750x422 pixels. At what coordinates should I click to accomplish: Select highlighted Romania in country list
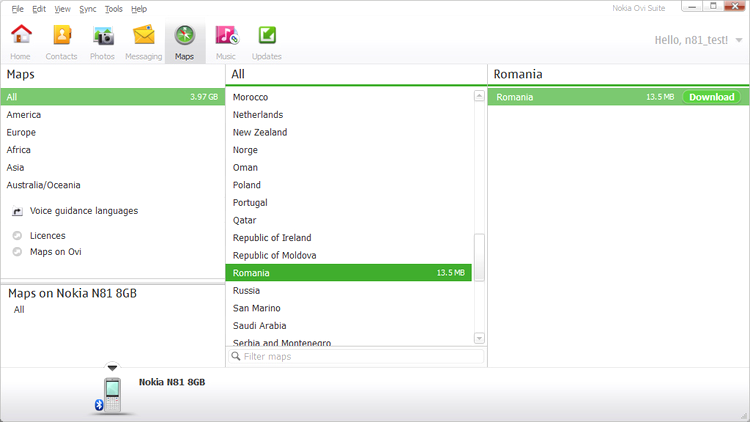349,273
